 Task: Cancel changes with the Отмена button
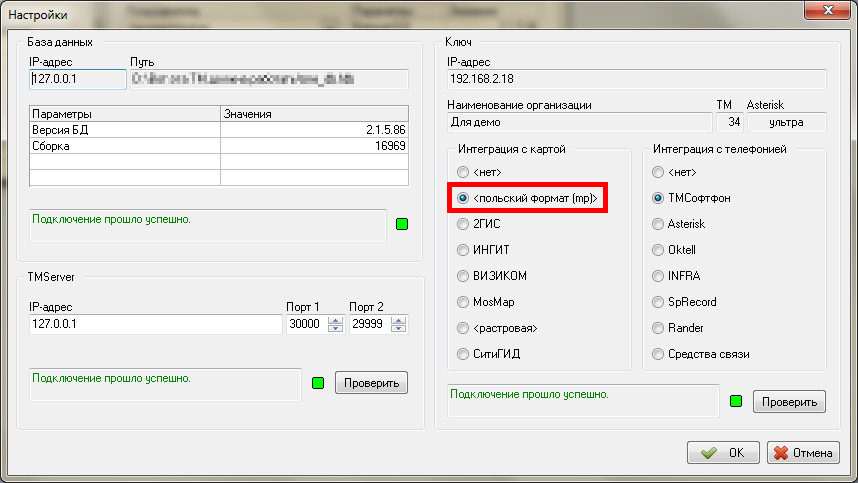pos(803,453)
